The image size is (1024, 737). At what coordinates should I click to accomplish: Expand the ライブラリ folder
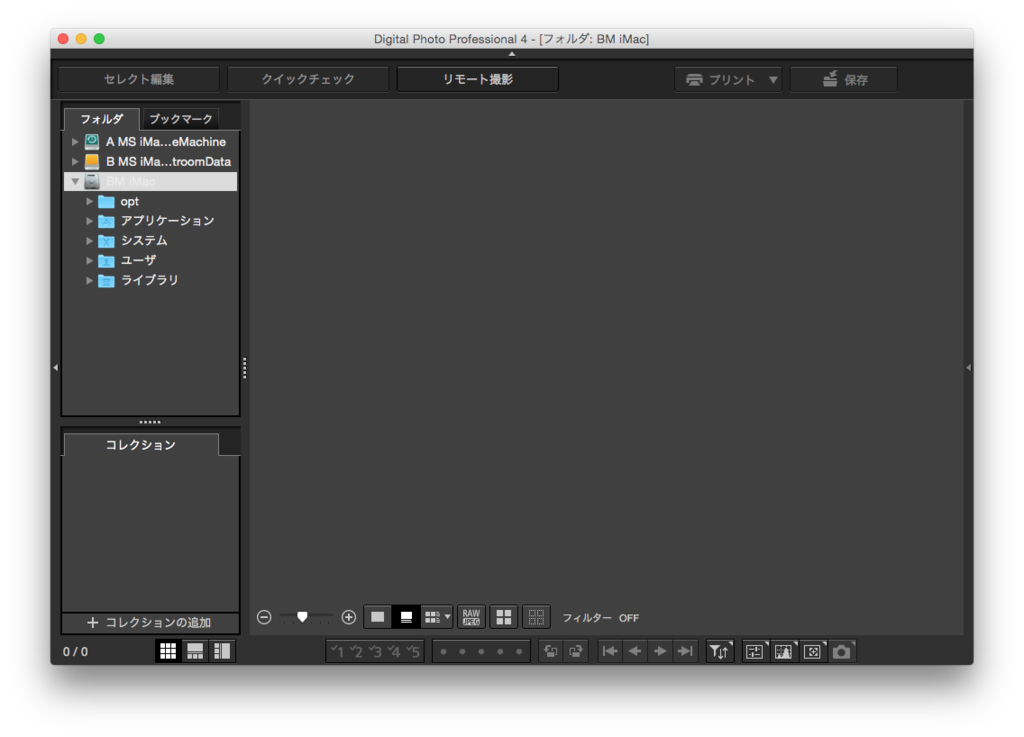(89, 281)
